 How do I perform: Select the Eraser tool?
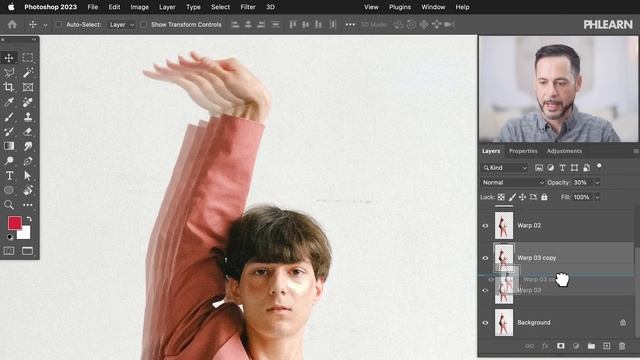28,131
